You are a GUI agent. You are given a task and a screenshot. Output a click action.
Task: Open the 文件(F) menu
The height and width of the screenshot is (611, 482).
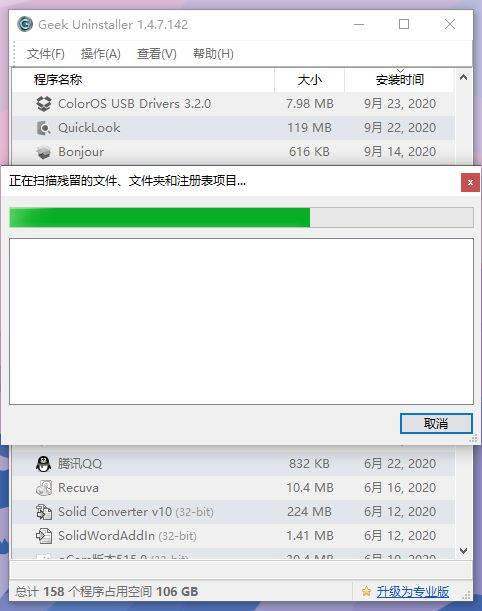[x=46, y=54]
